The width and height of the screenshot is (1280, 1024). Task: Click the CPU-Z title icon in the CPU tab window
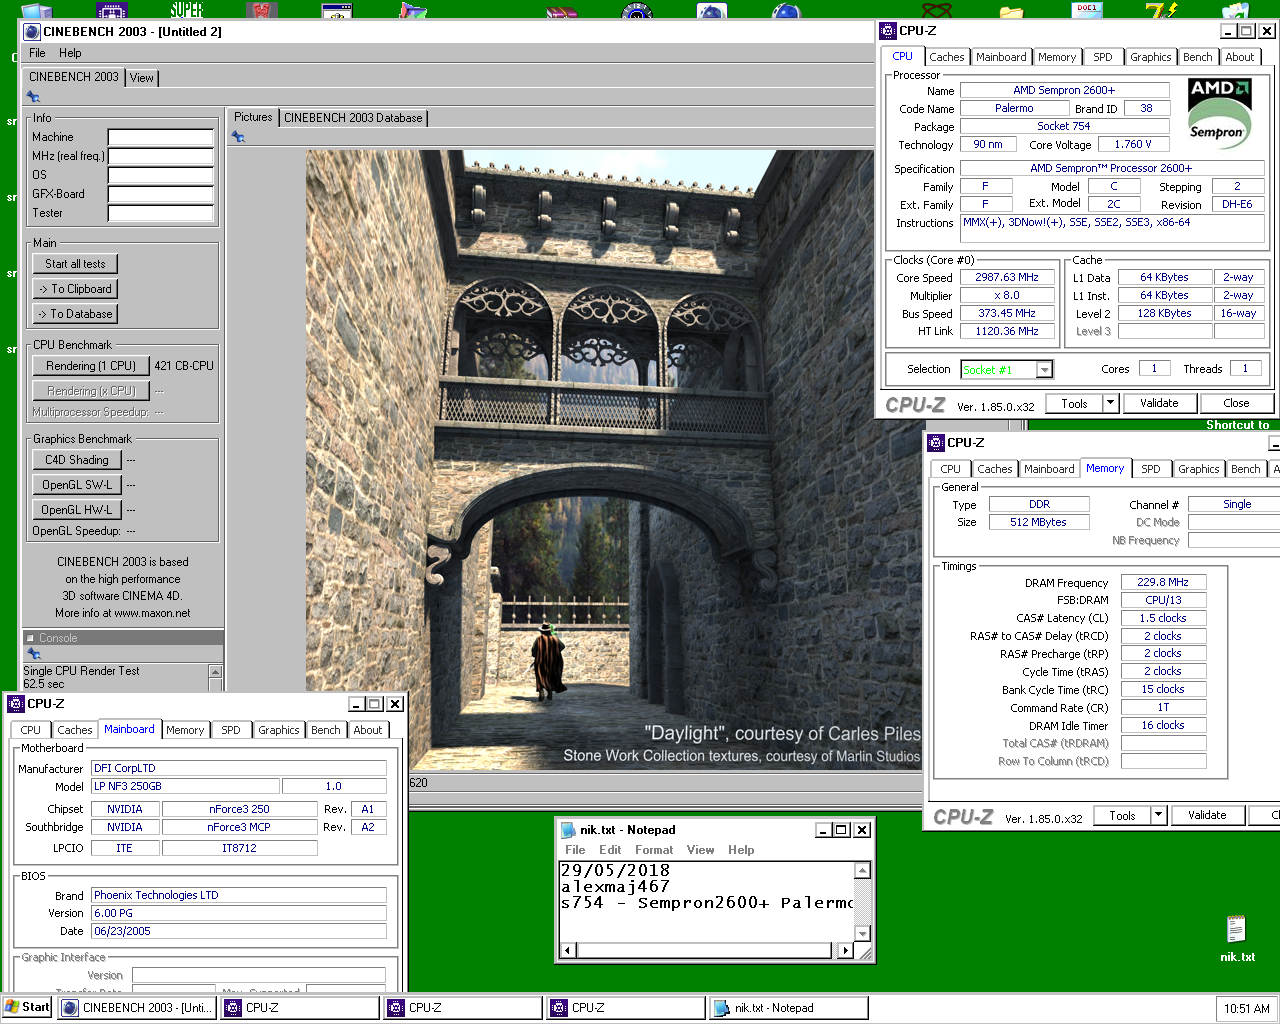(x=888, y=30)
